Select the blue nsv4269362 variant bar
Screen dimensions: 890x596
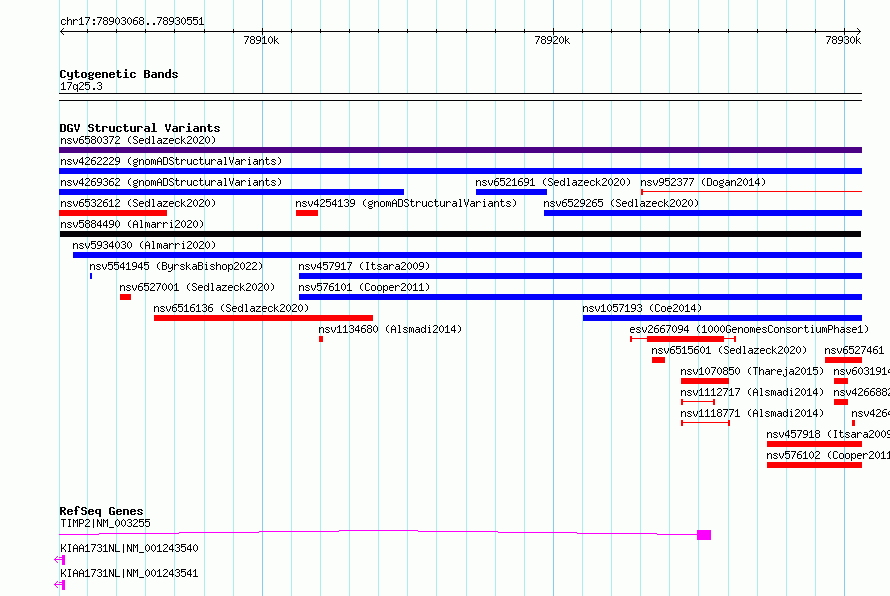pos(232,192)
